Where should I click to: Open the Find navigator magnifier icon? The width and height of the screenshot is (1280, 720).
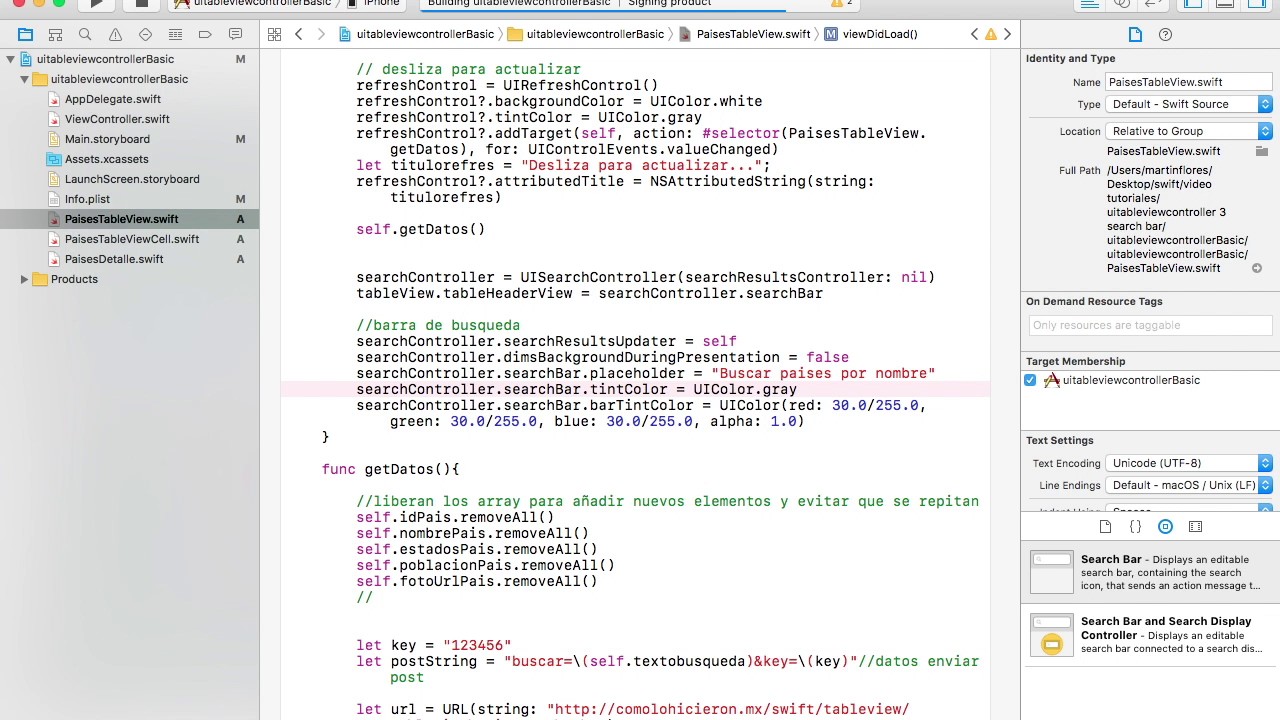click(x=85, y=34)
